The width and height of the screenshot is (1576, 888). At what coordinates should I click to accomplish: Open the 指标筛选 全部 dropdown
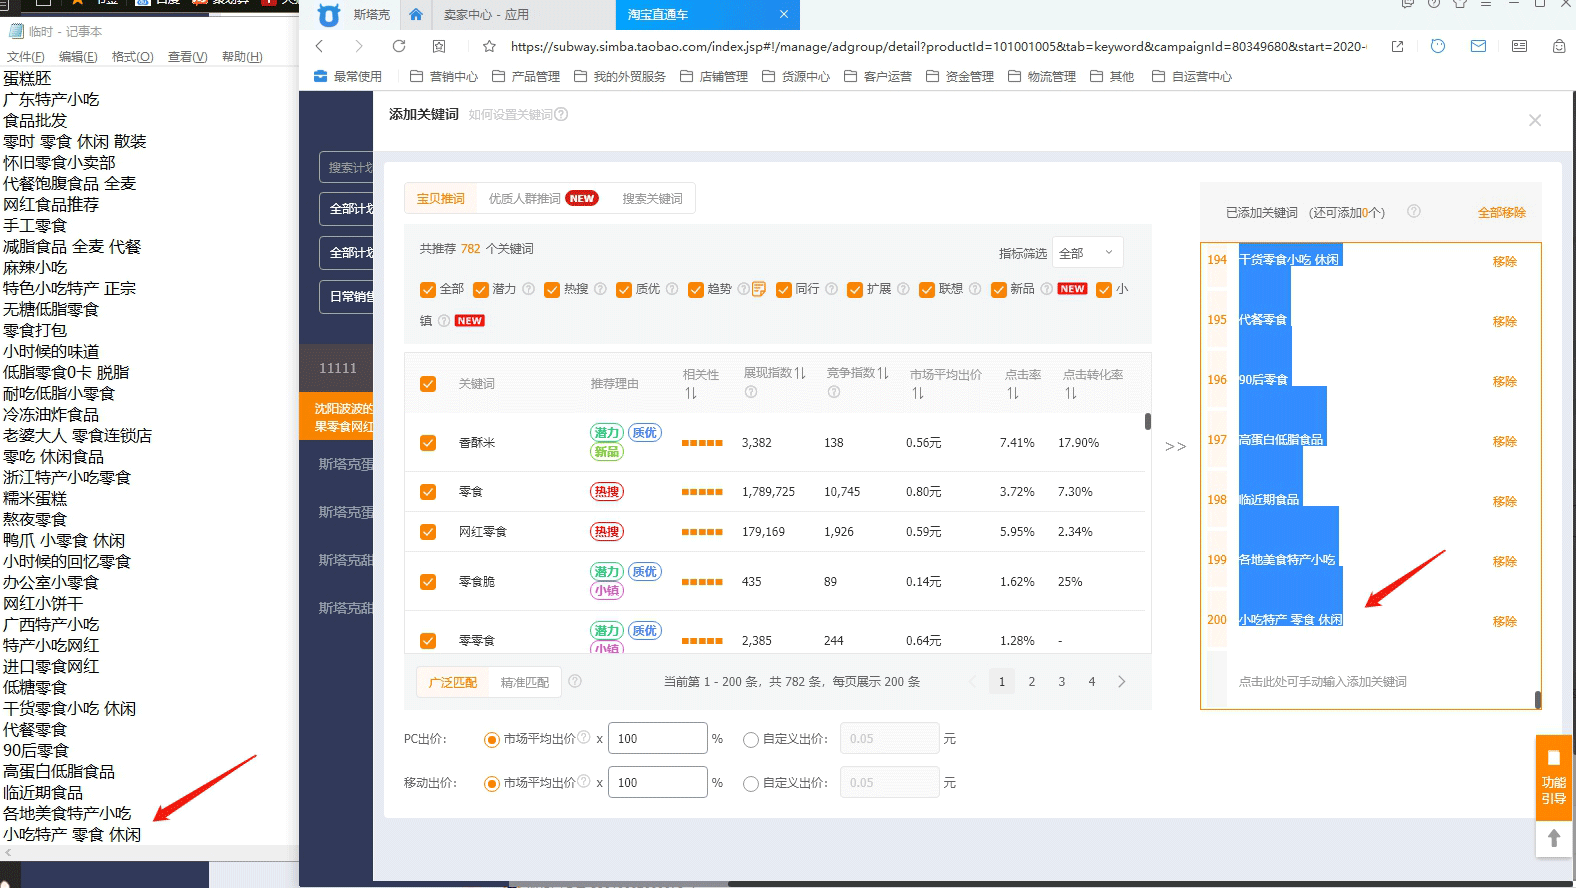tap(1088, 253)
